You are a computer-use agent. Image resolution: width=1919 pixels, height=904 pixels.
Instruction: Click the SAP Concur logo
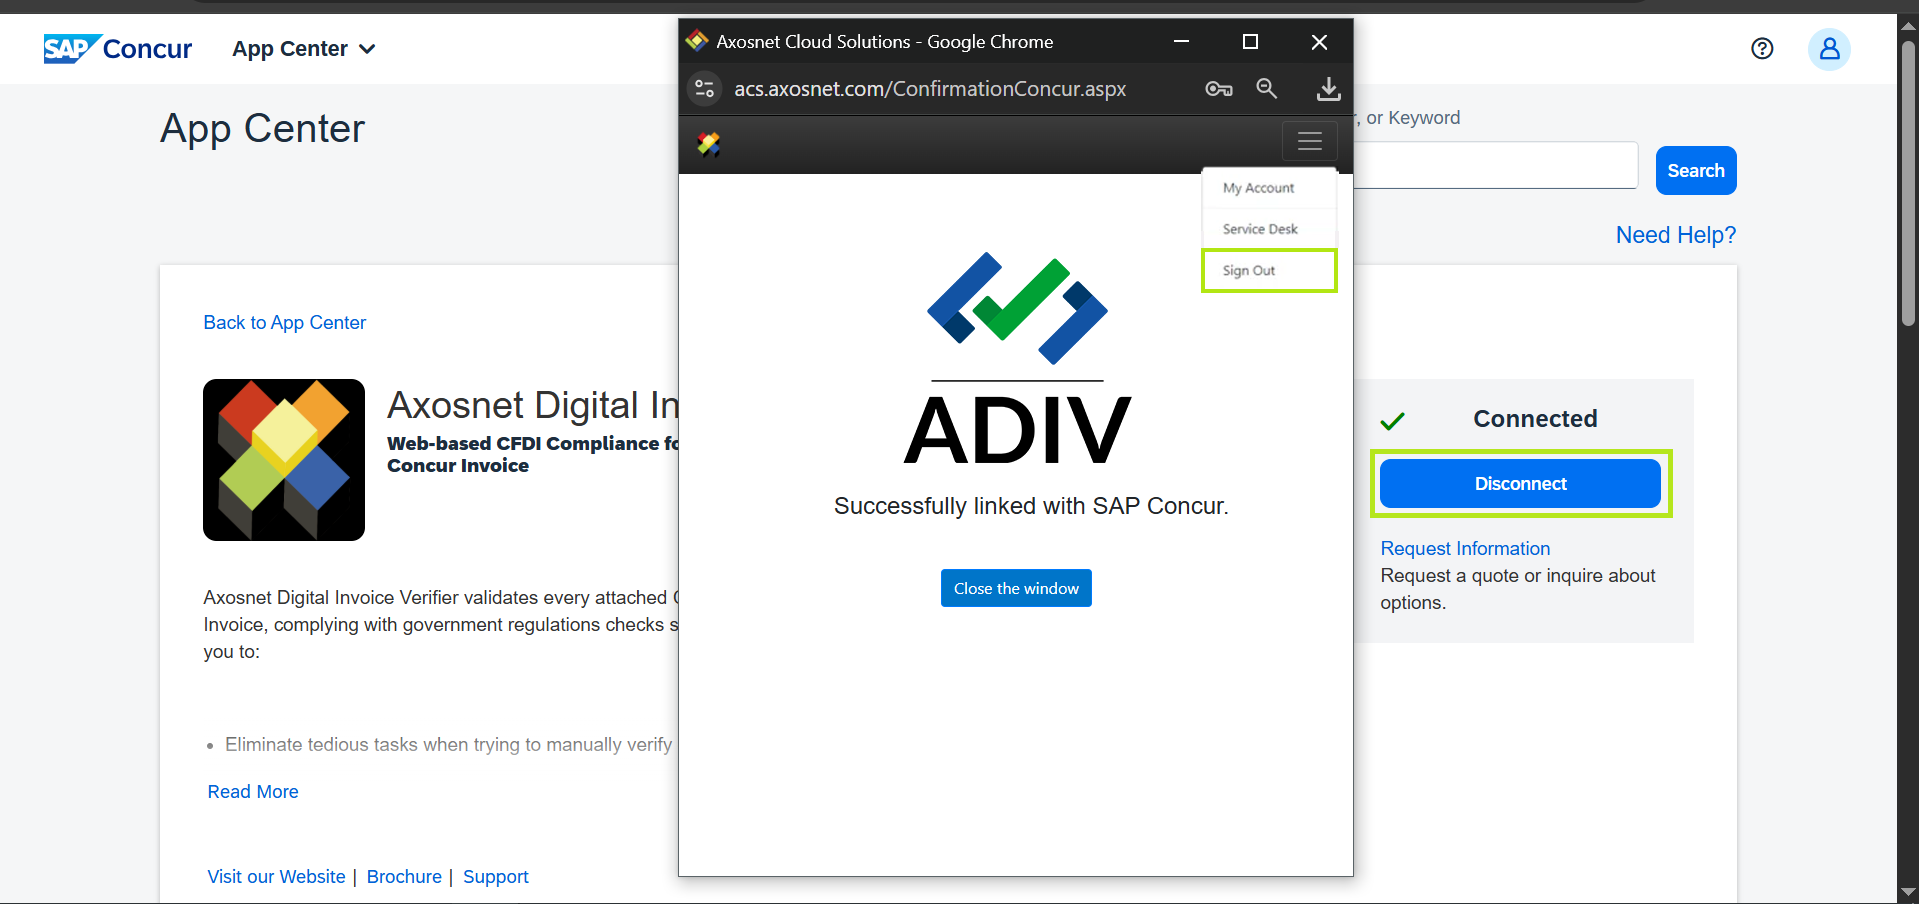(x=117, y=49)
